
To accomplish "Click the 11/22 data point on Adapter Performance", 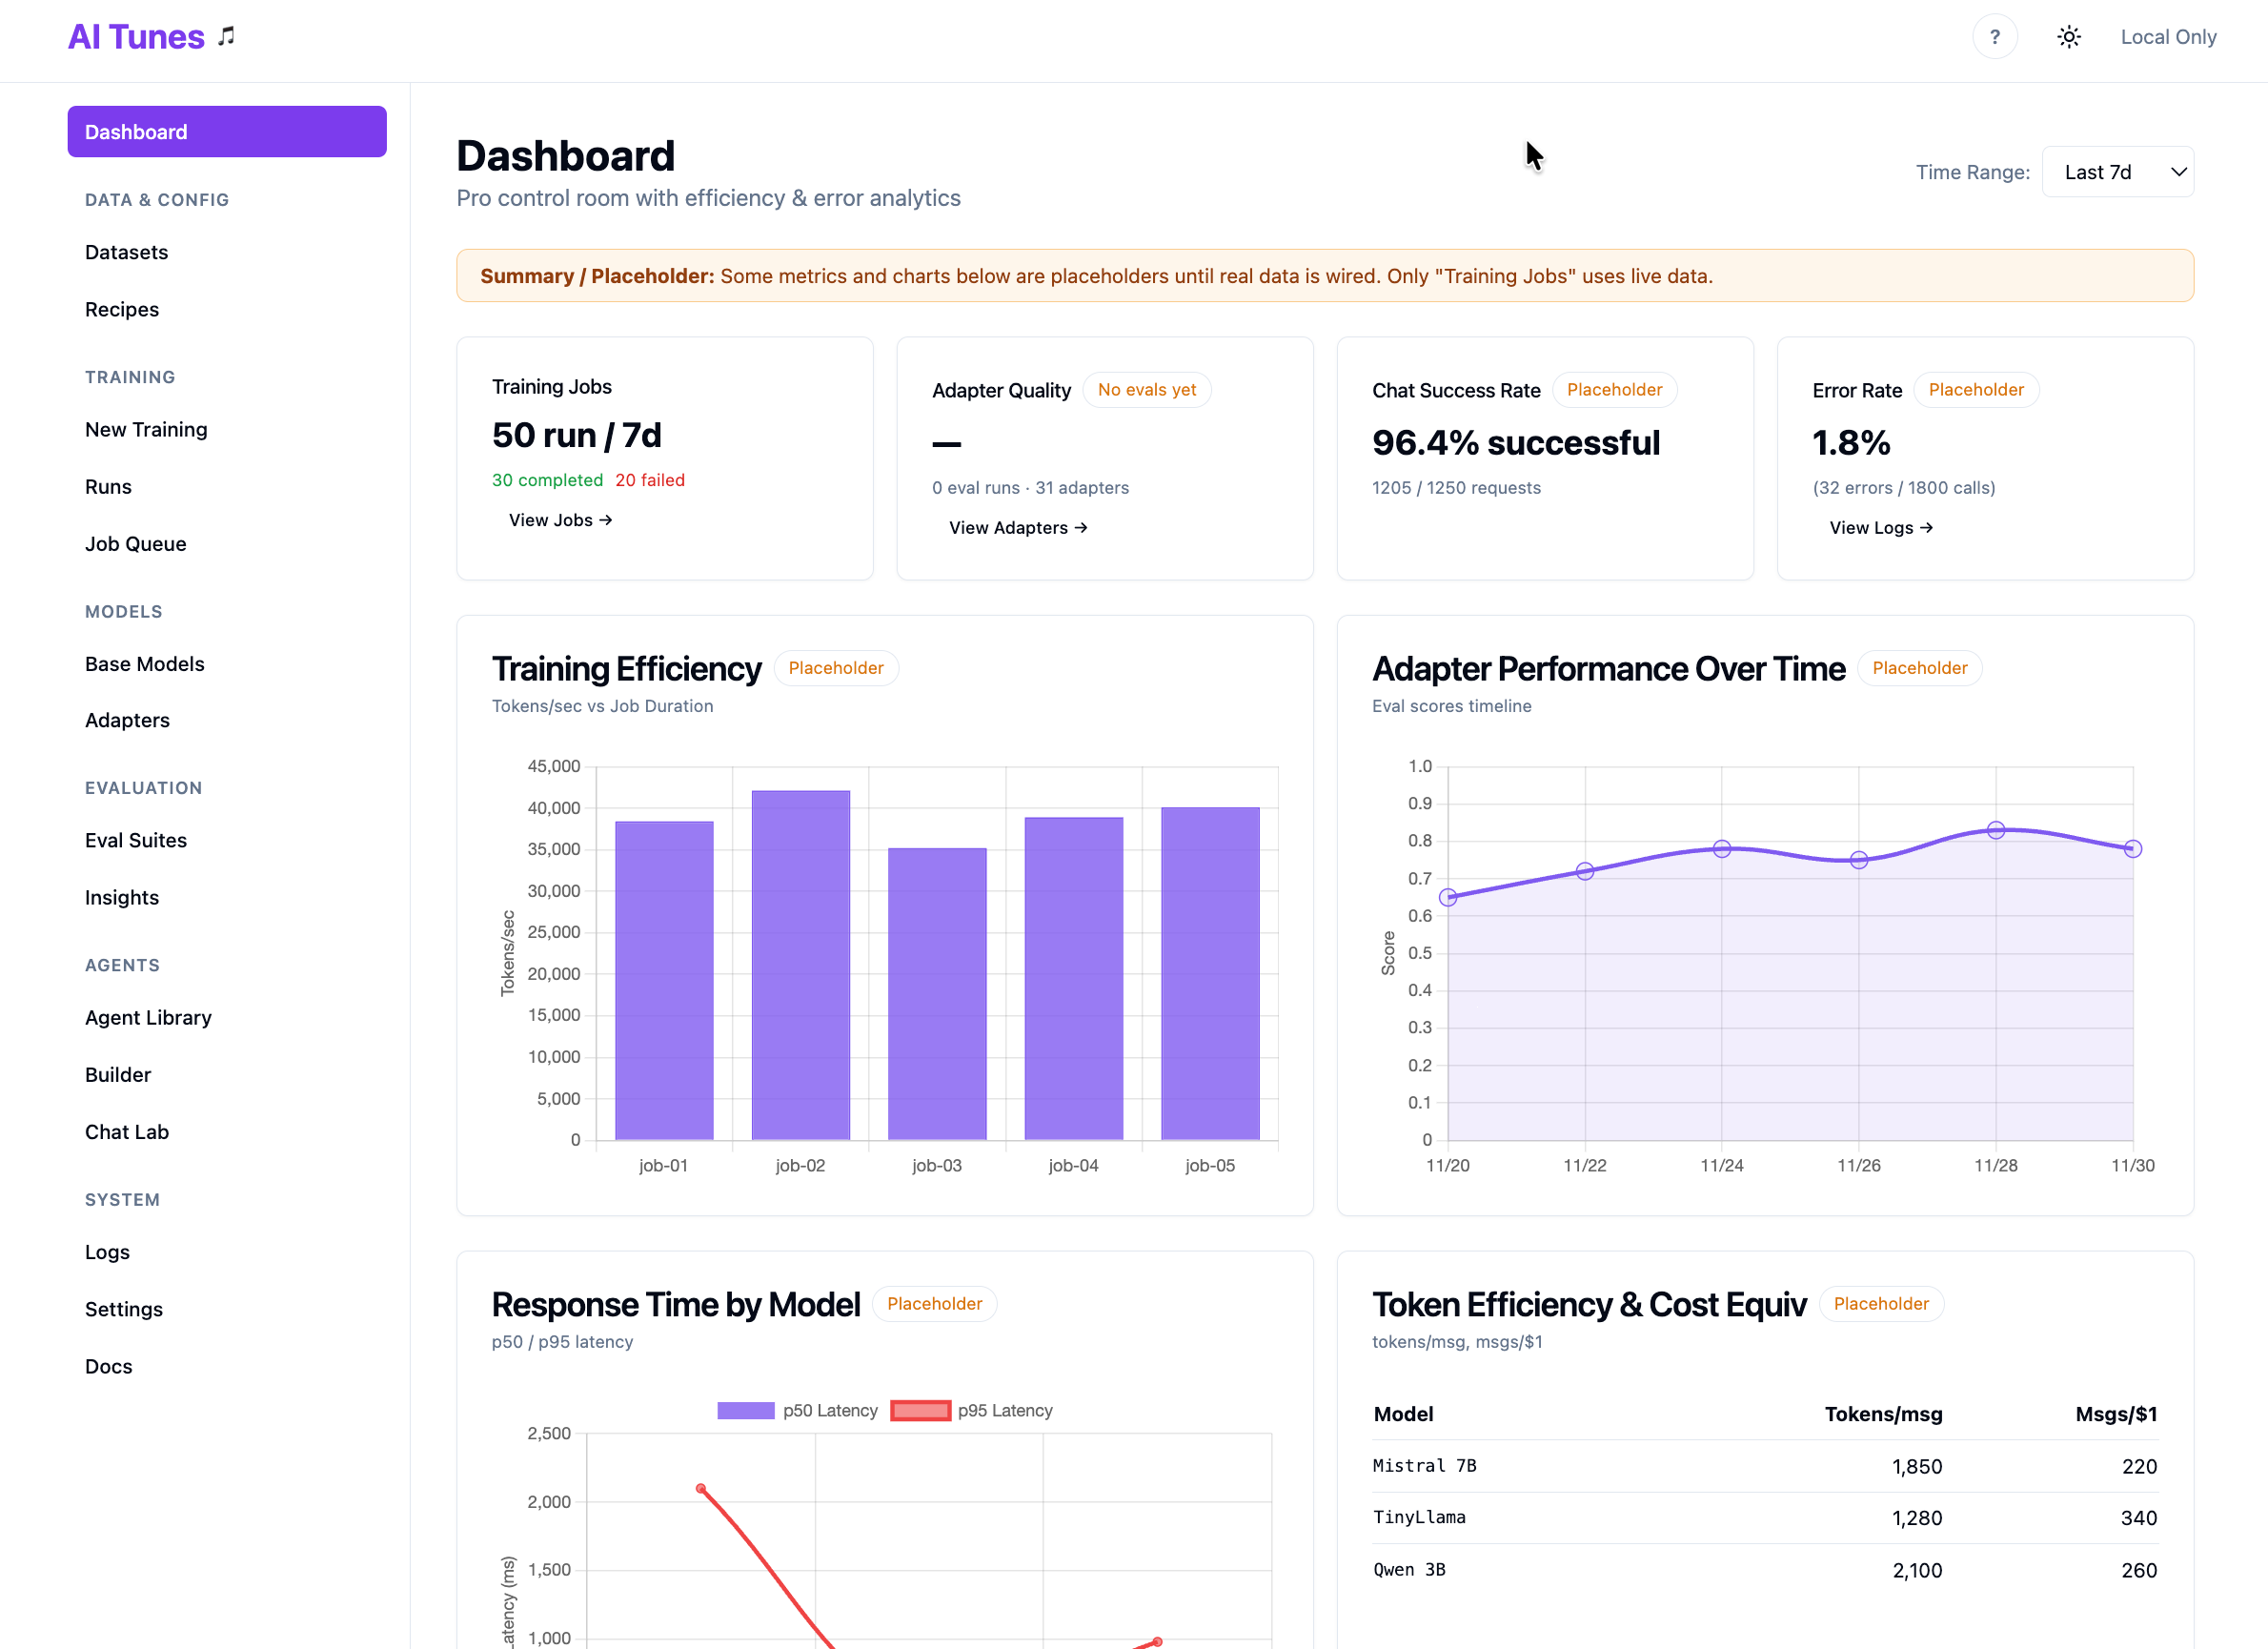I will 1585,871.
